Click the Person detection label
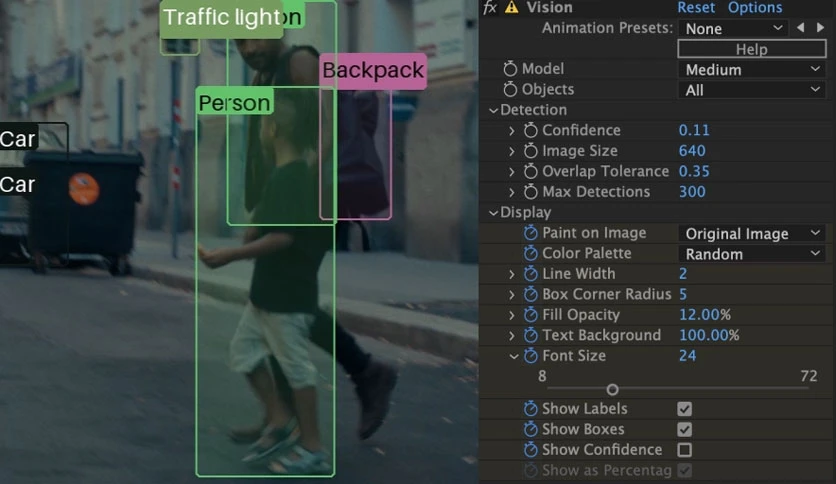This screenshot has width=836, height=484. point(235,103)
